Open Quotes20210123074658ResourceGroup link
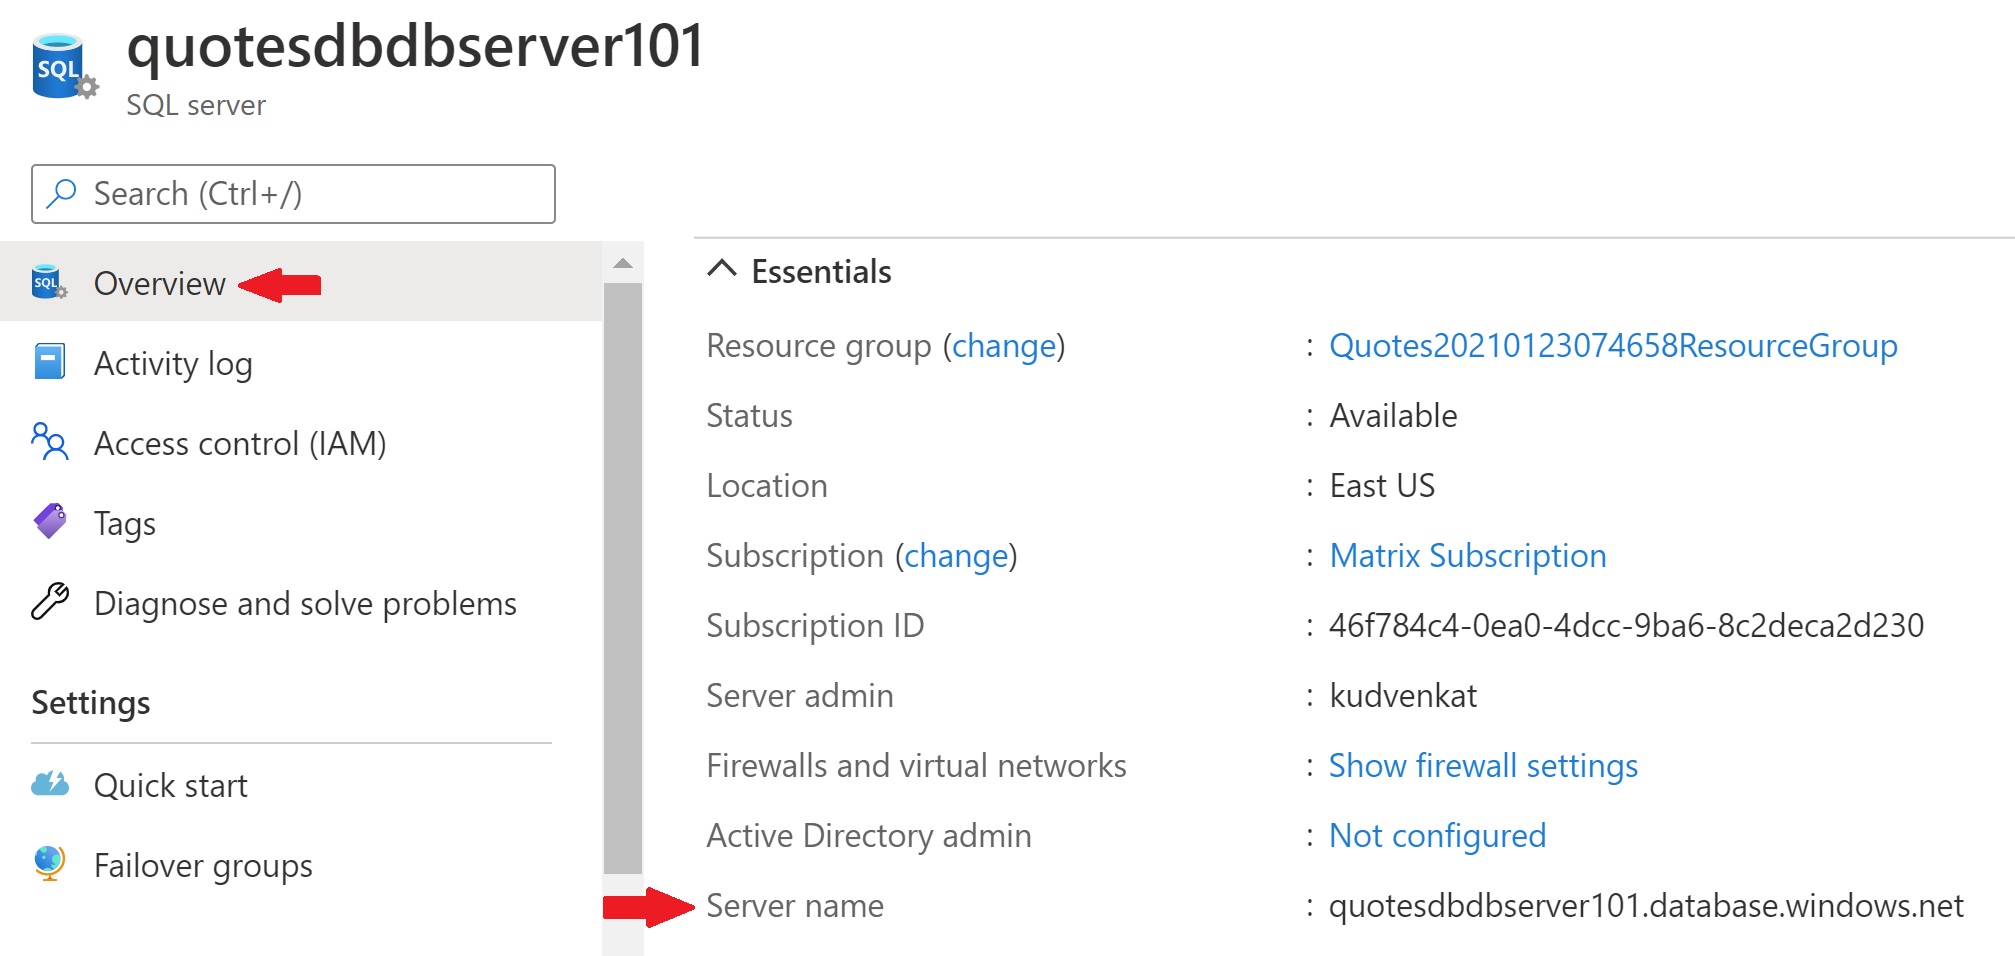 (x=1613, y=346)
